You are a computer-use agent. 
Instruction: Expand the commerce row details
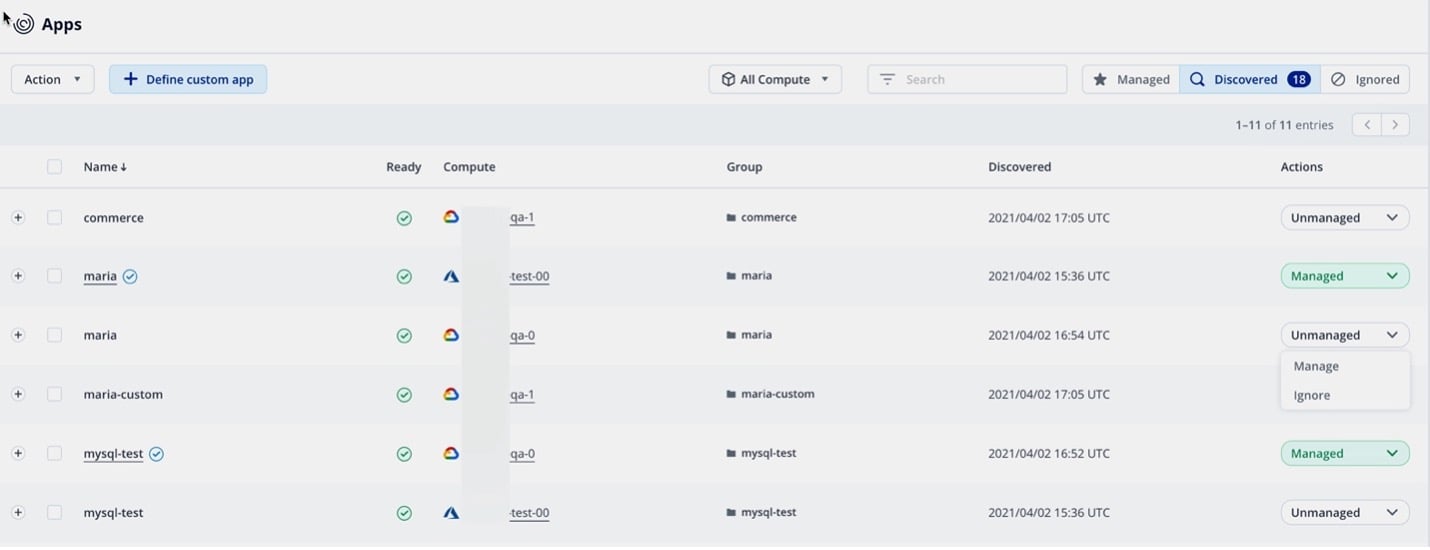pos(18,218)
